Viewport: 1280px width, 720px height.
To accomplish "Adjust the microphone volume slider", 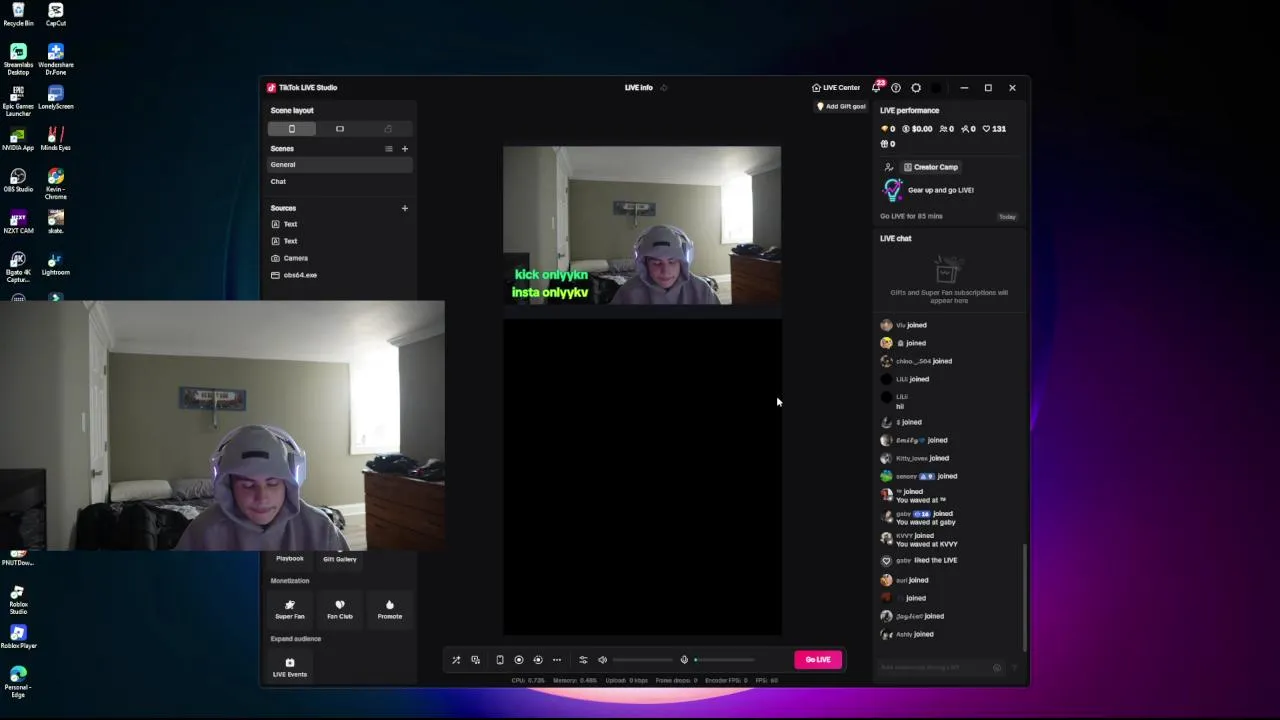I will tap(724, 660).
